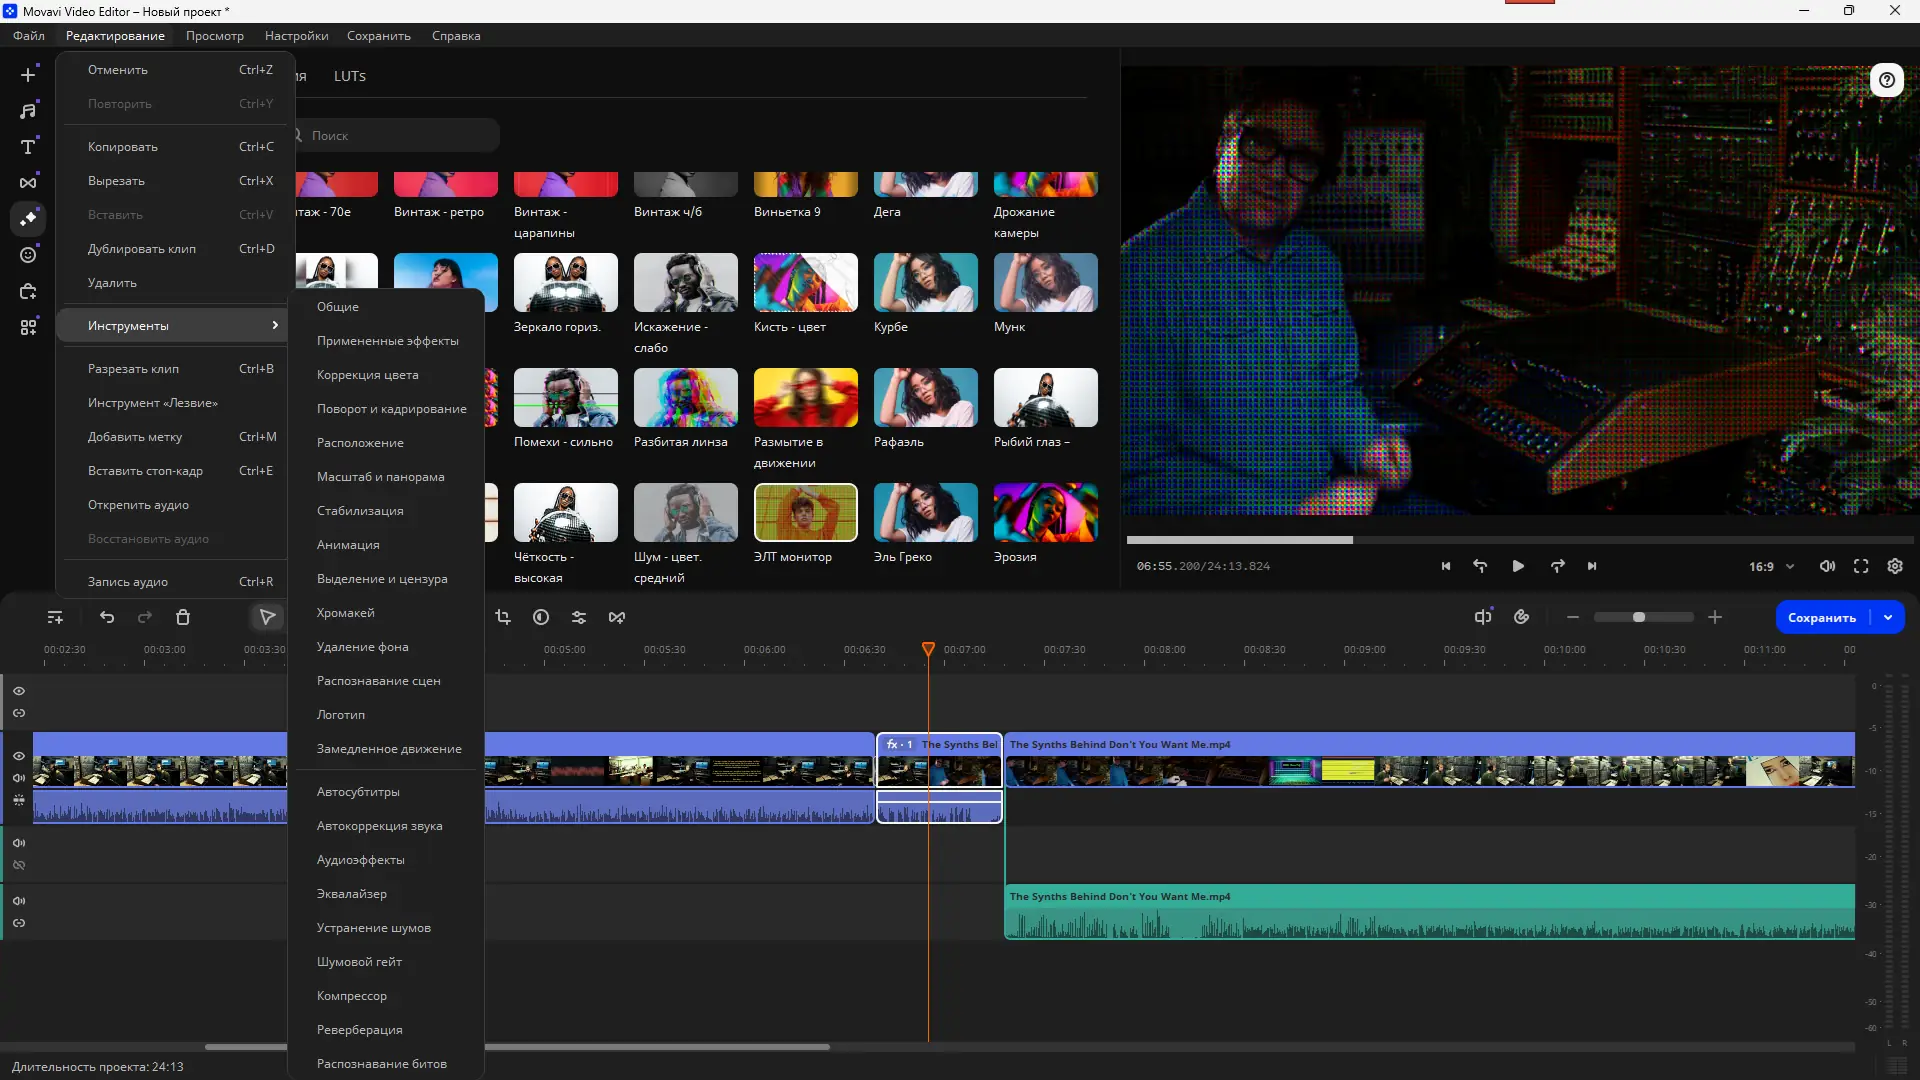
Task: Mute the main video track audio
Action: (19, 778)
